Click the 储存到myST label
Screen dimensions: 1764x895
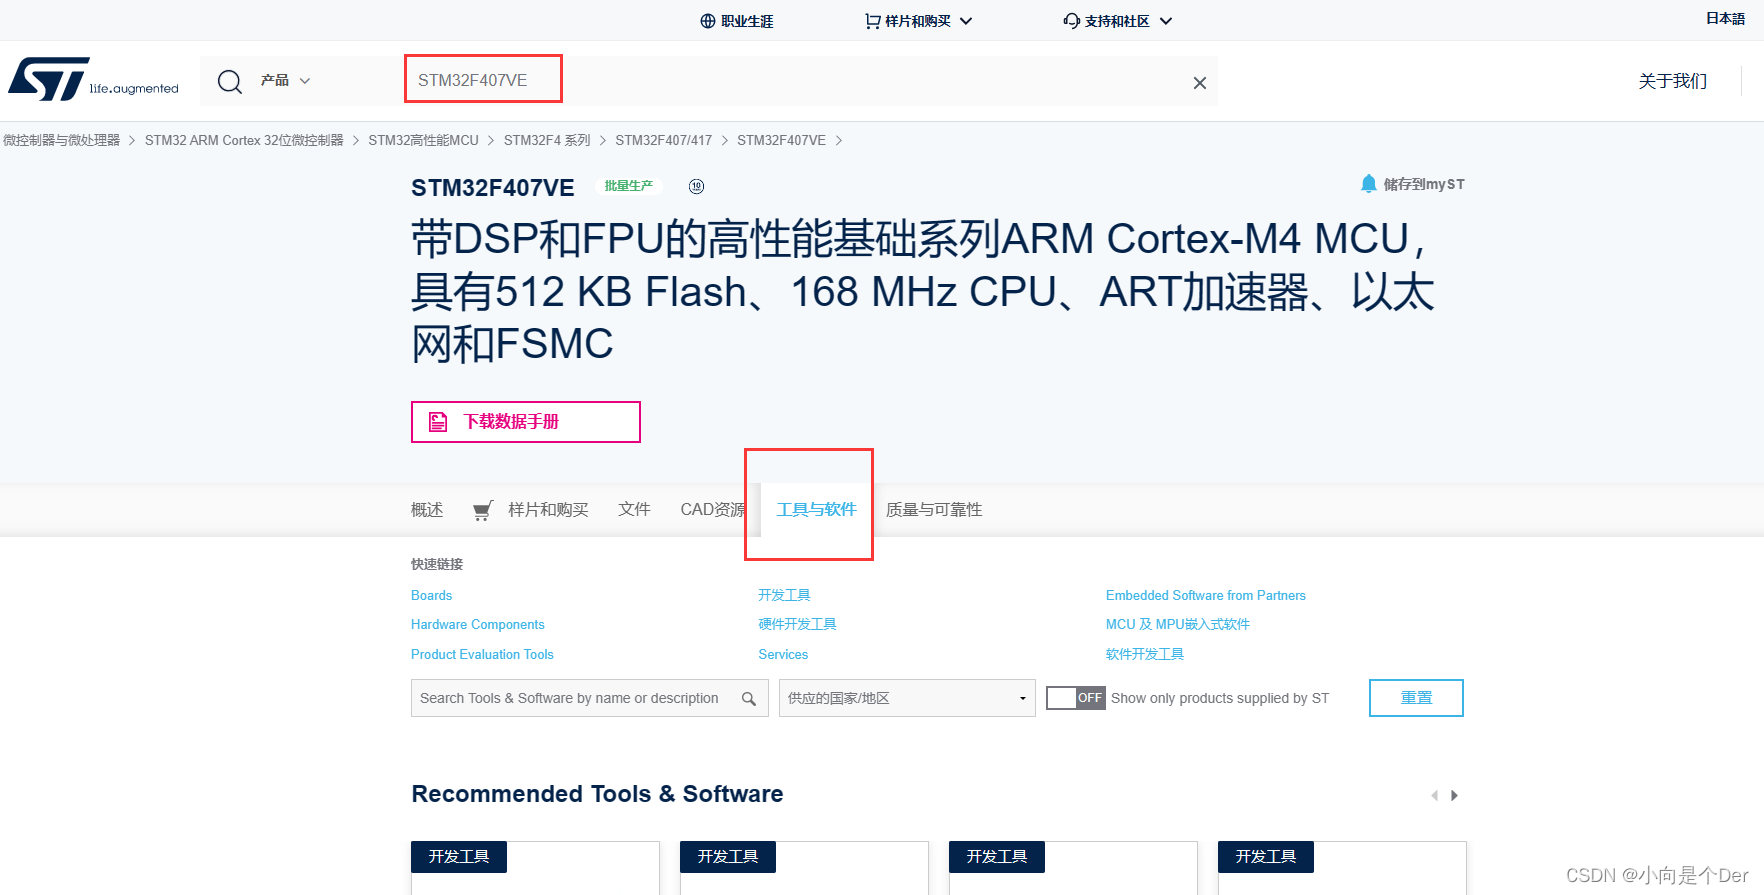1424,184
